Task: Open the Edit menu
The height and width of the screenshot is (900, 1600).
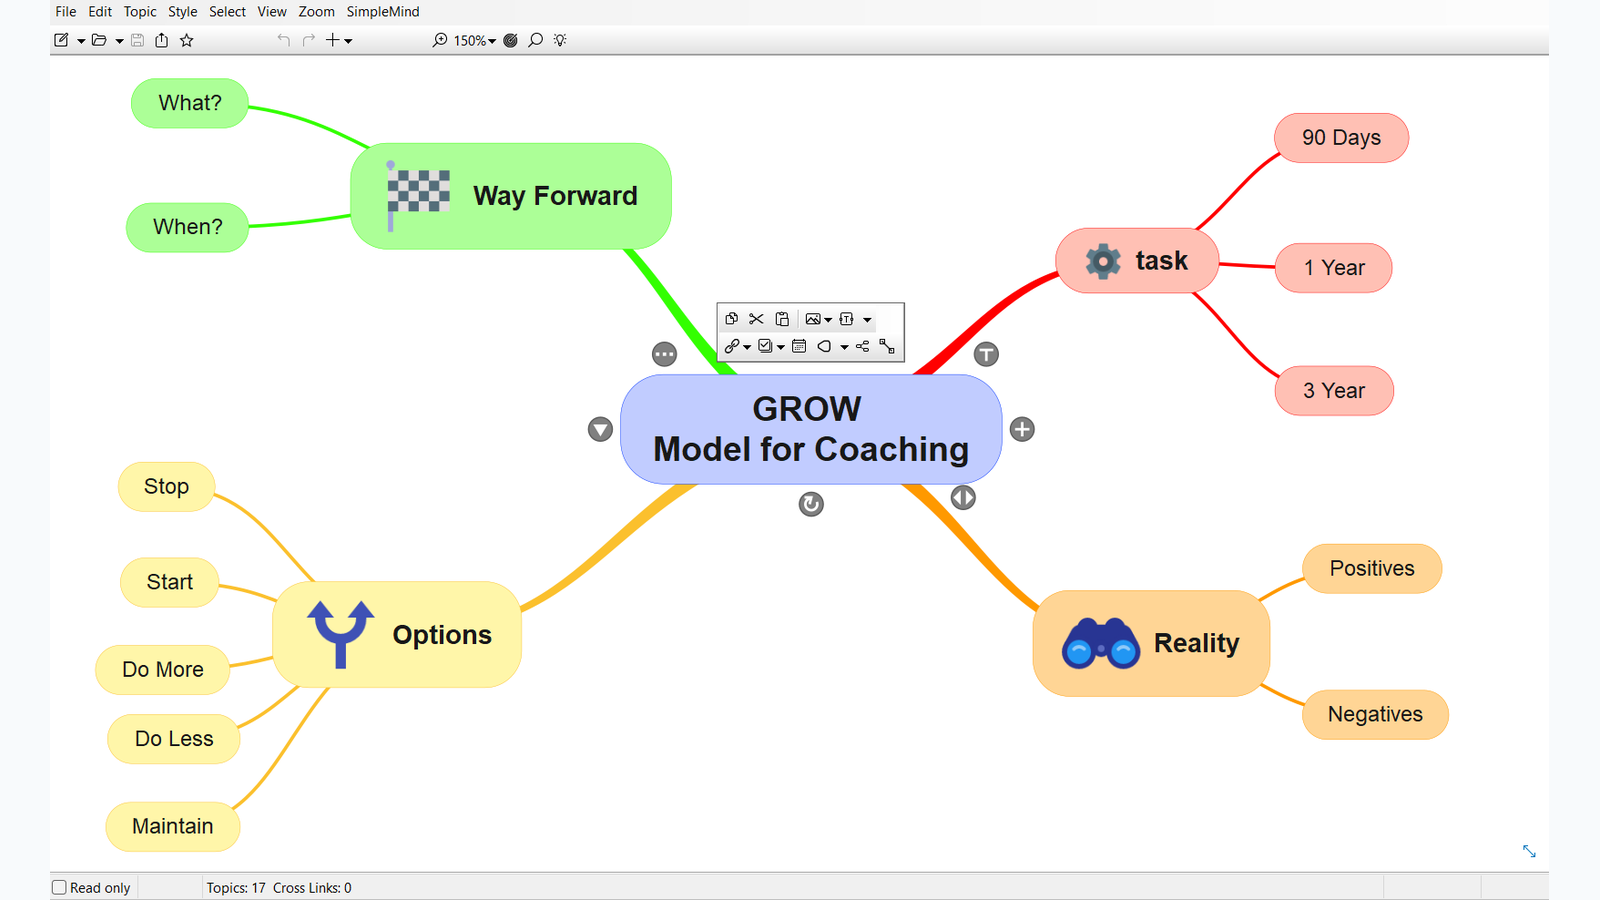Action: coord(100,12)
